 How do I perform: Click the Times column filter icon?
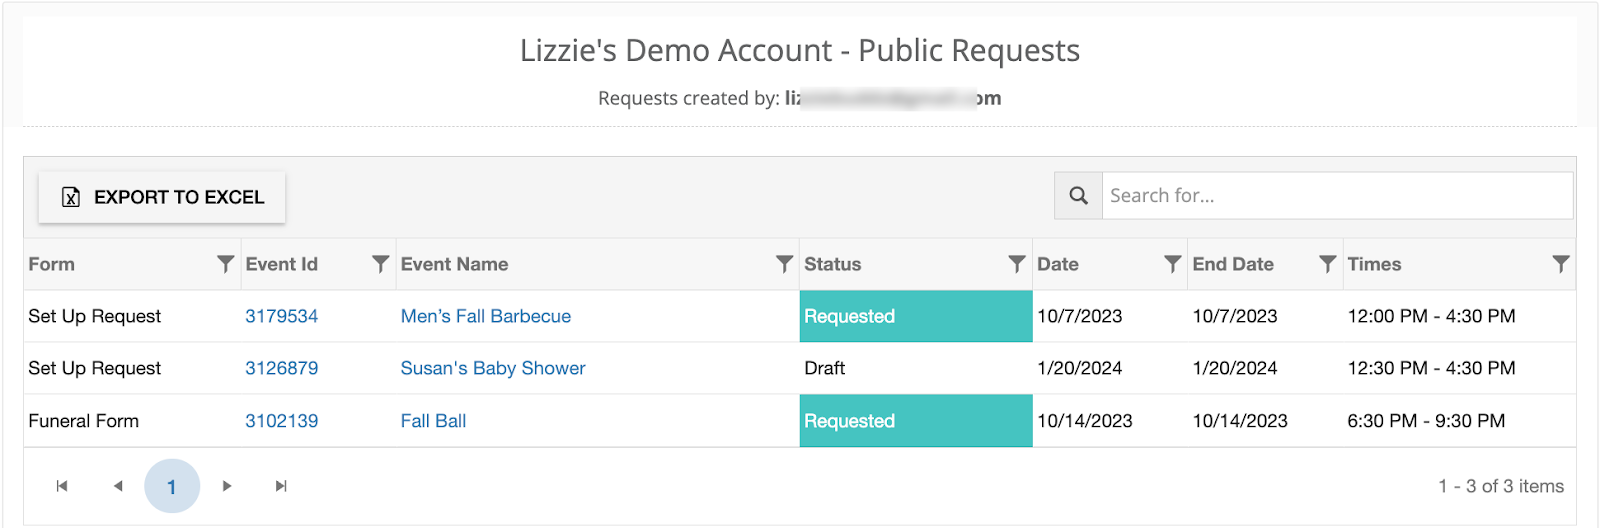click(1560, 264)
